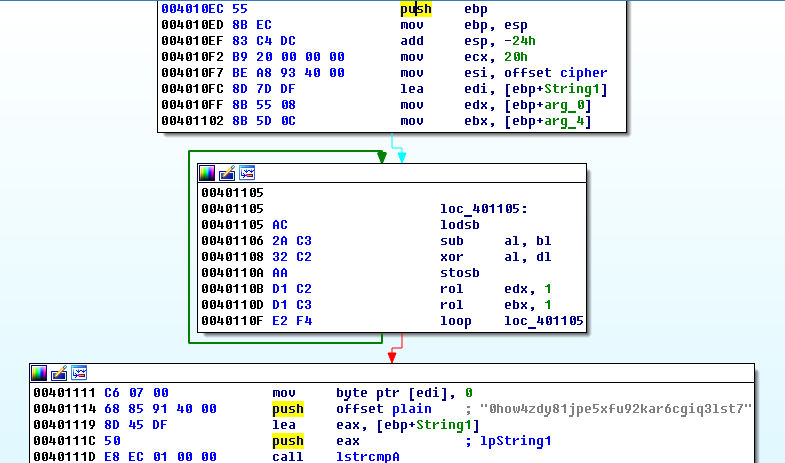The image size is (785, 463).
Task: Click opcode bytes 'BE A8 93 40 00'
Action: click(288, 73)
